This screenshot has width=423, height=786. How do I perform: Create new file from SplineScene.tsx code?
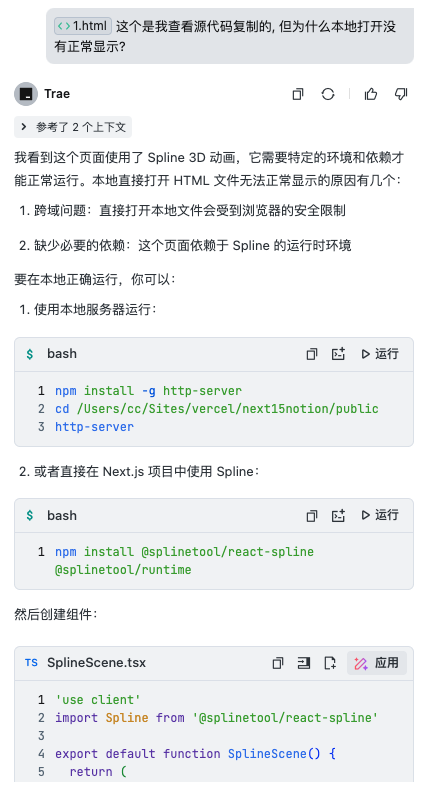tap(330, 663)
